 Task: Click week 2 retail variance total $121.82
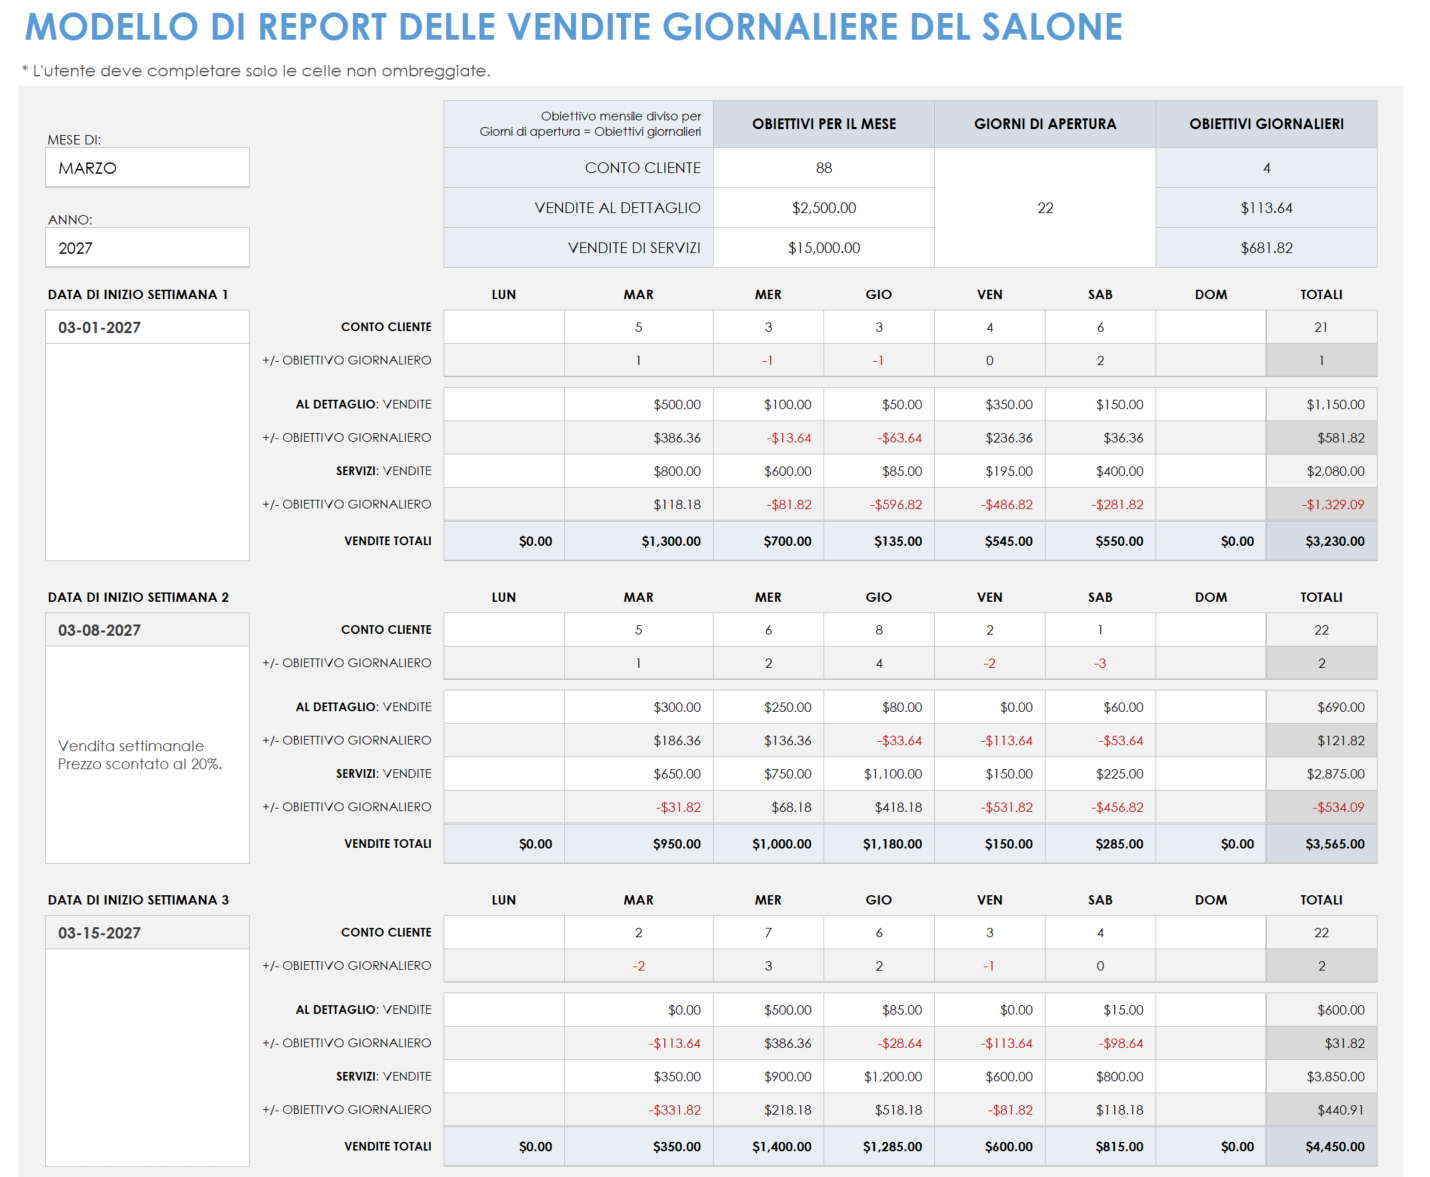[x=1321, y=741]
